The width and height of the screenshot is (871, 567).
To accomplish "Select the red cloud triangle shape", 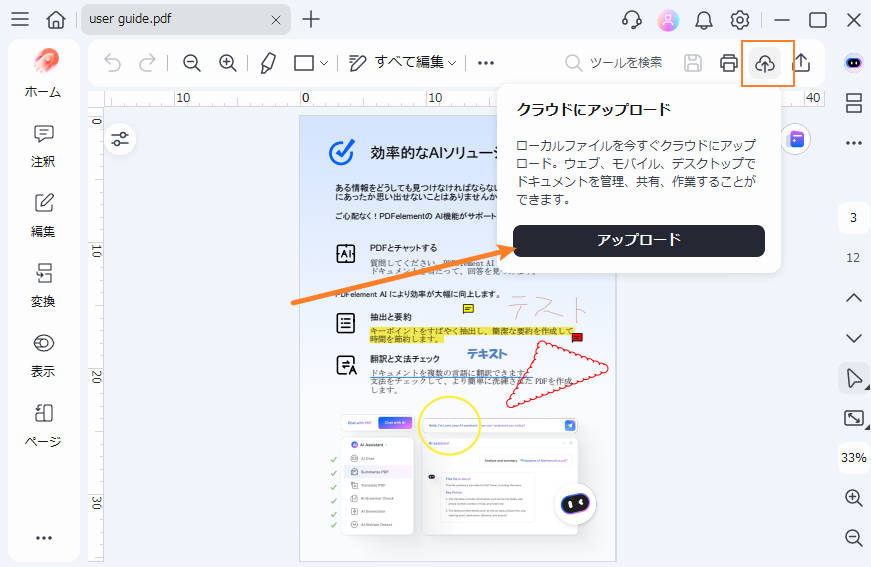I will 557,374.
